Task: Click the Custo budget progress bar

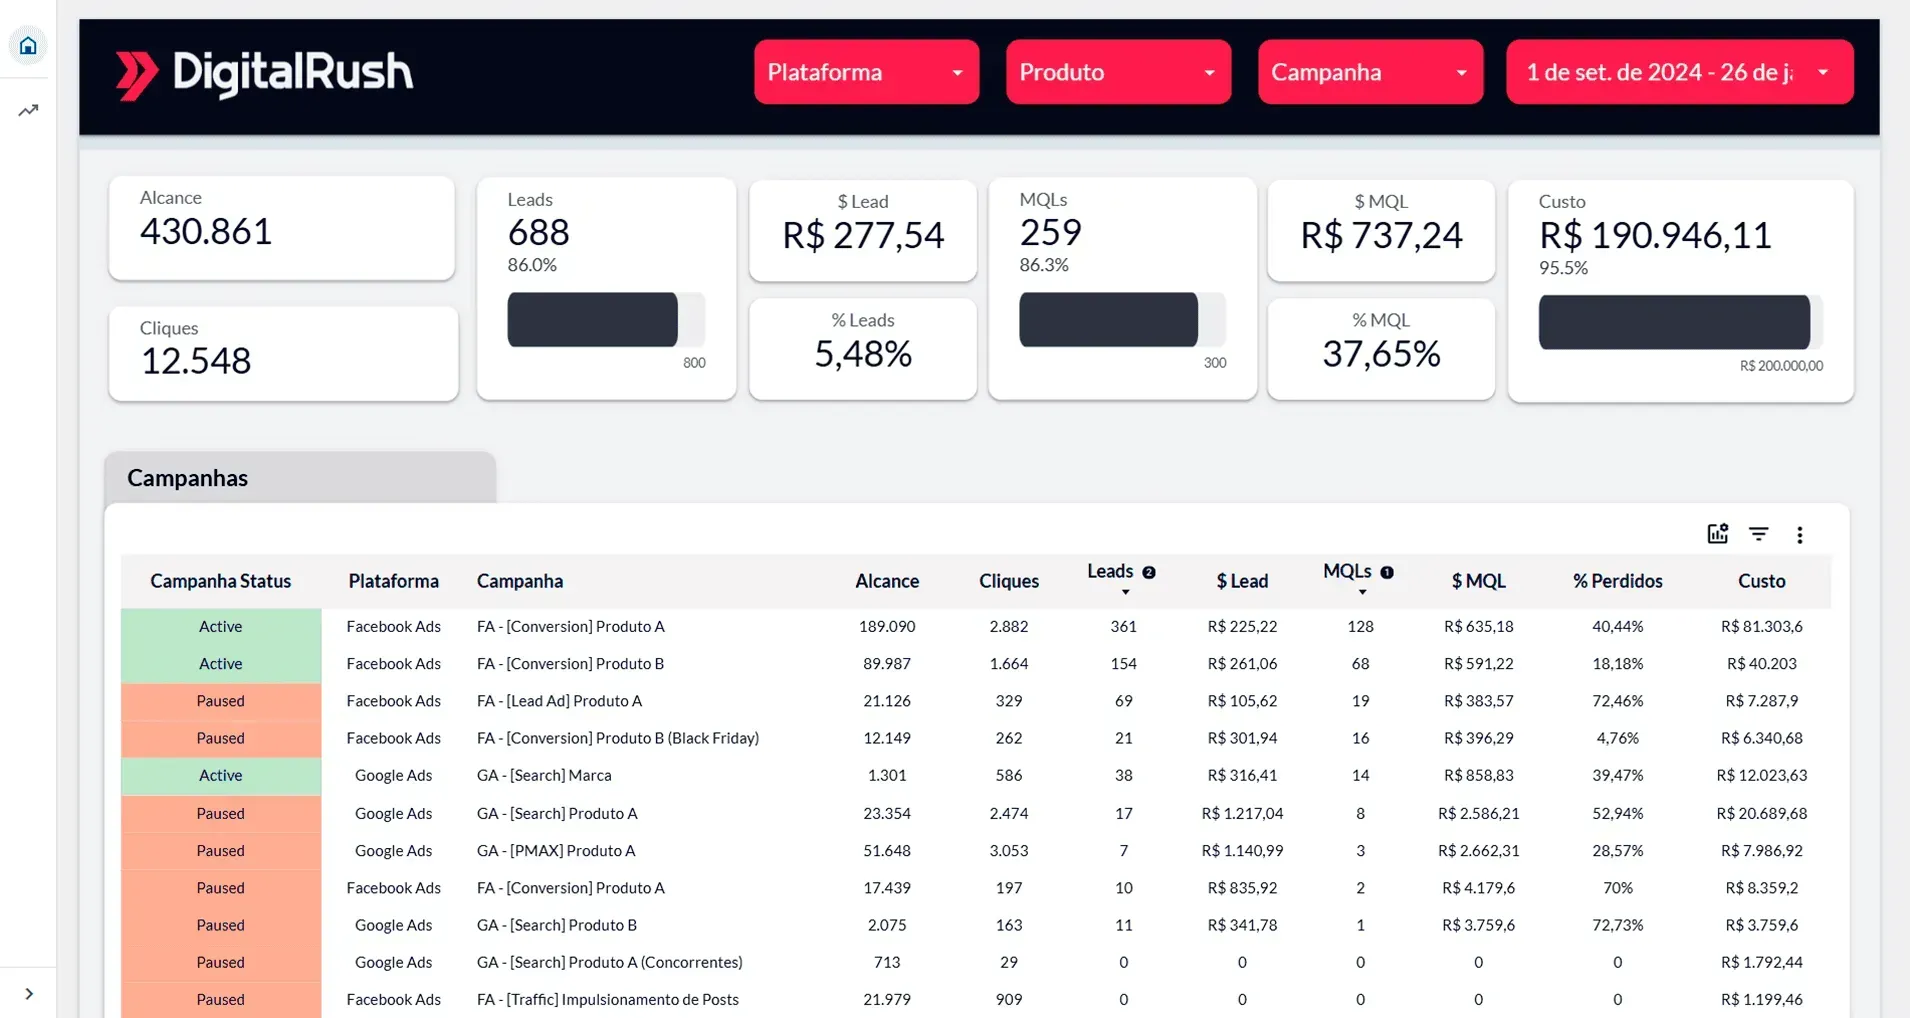Action: click(x=1680, y=322)
